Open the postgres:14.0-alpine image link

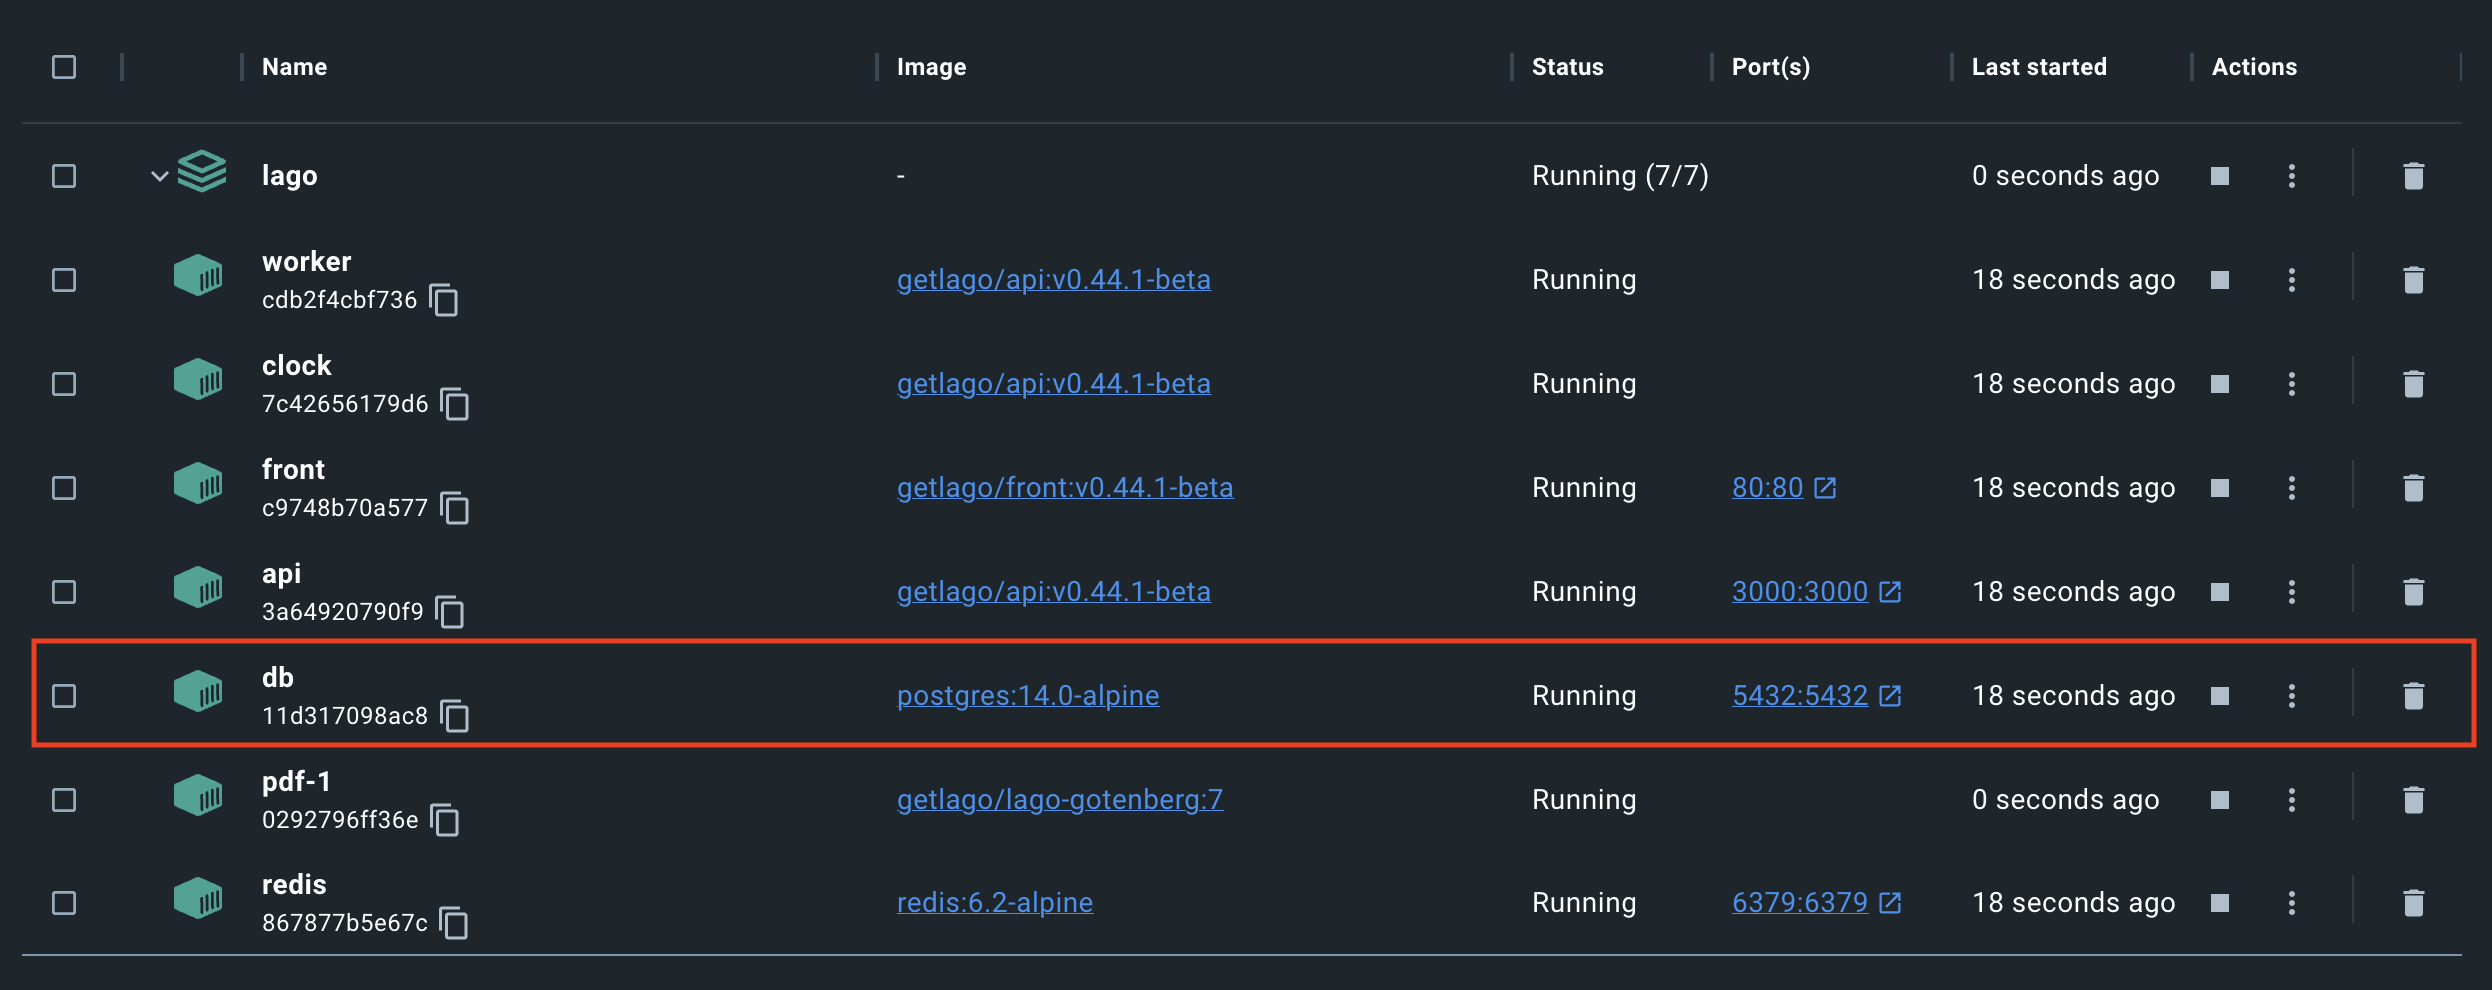(1027, 696)
